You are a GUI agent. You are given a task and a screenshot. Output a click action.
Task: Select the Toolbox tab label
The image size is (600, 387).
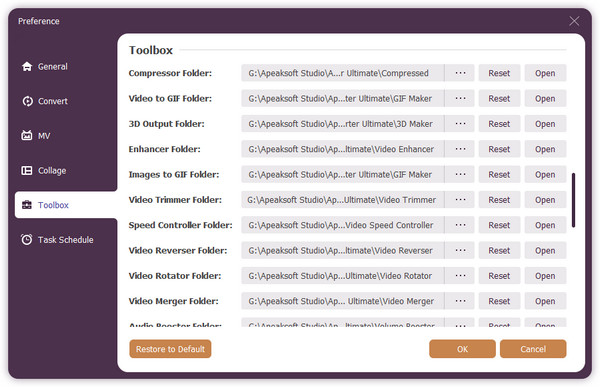[53, 205]
